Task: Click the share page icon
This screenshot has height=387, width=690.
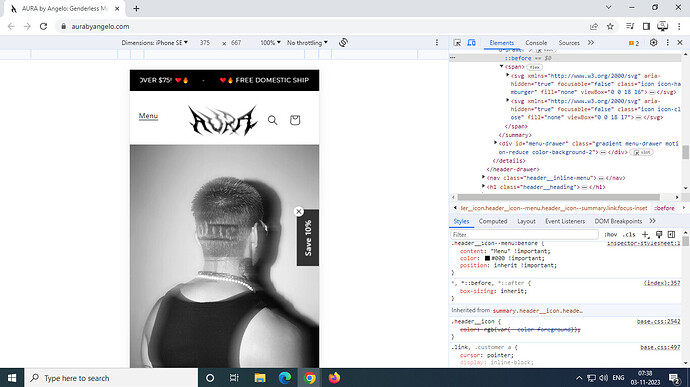Action: click(594, 26)
